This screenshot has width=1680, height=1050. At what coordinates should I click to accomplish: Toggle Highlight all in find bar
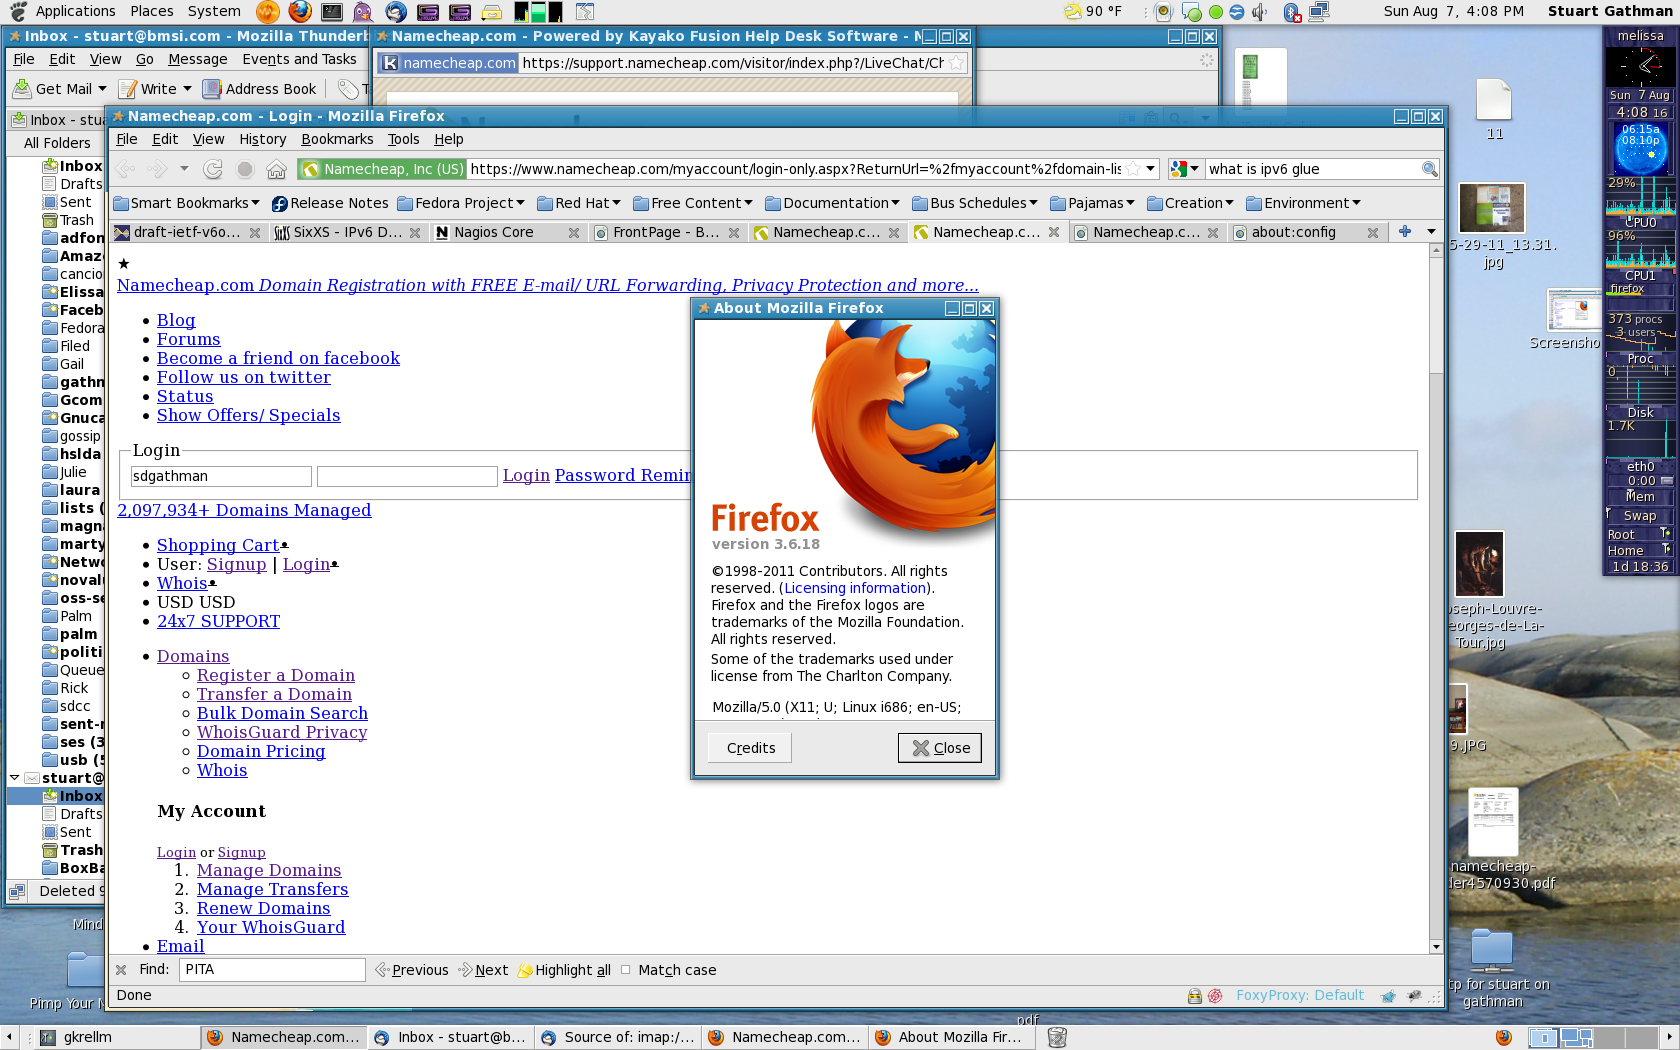tap(564, 970)
